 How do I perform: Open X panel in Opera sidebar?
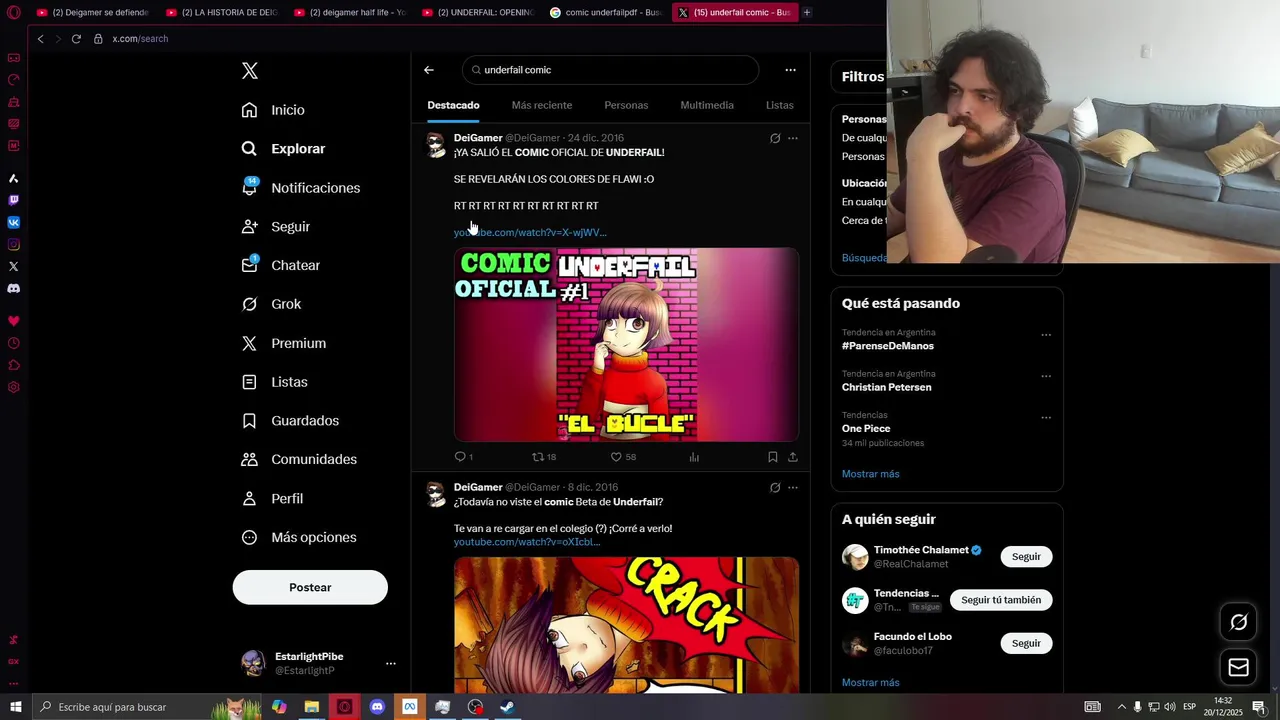pyautogui.click(x=14, y=266)
